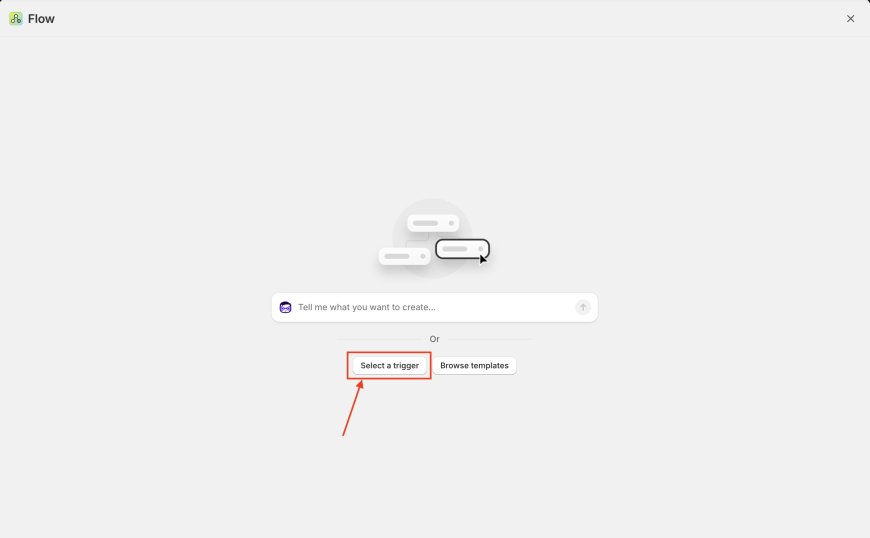Focus the "Tell me what you want to create" field
The height and width of the screenshot is (538, 870).
tap(434, 307)
